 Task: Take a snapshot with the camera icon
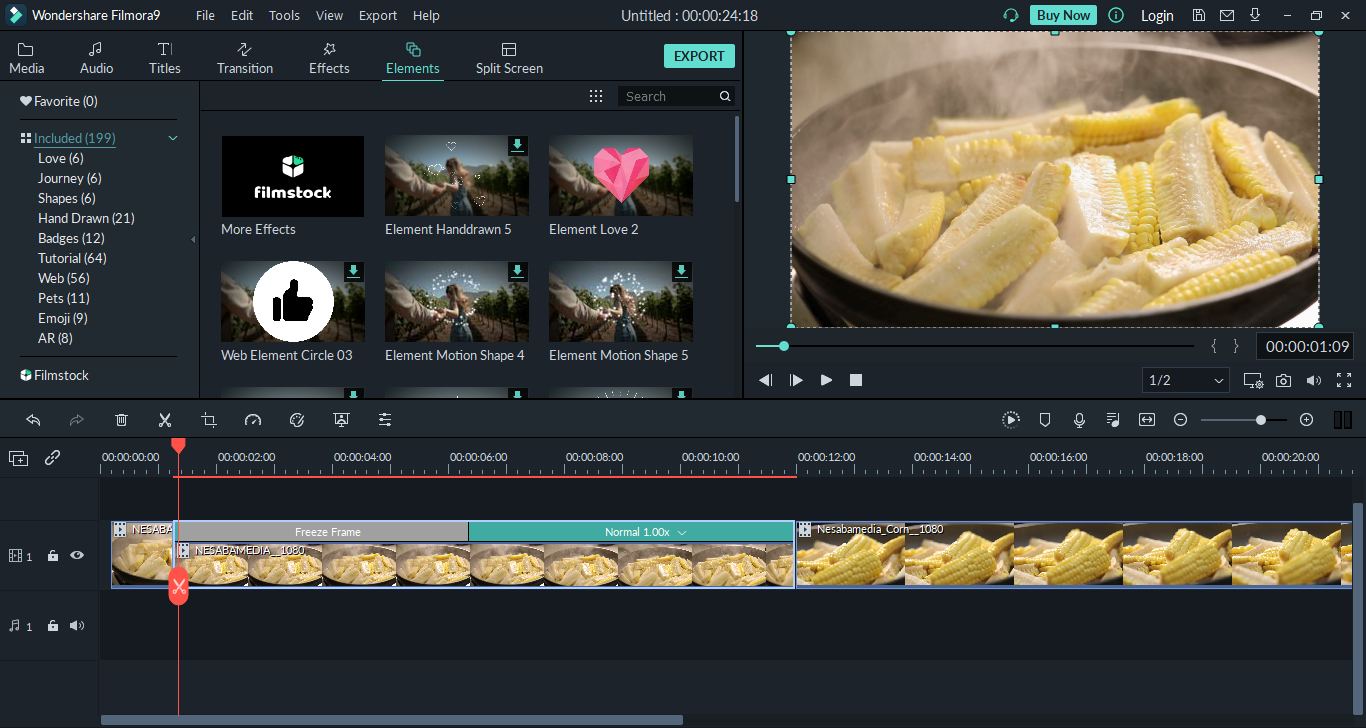[1283, 380]
